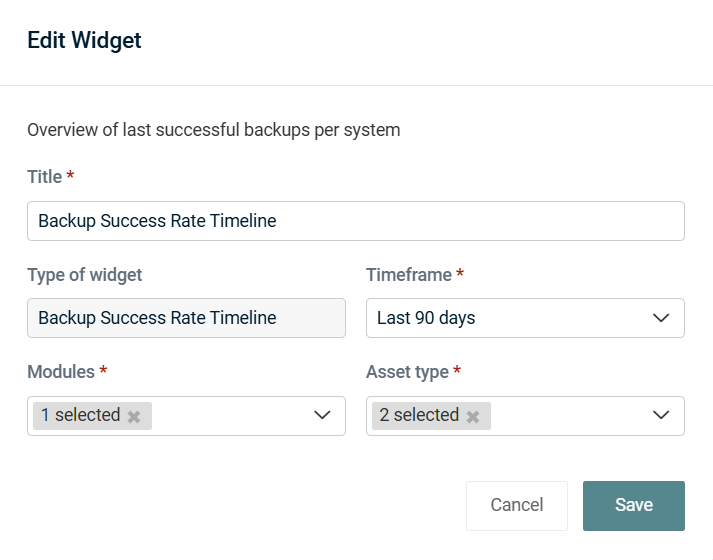Click the Title field label
The height and width of the screenshot is (560, 713).
pyautogui.click(x=45, y=177)
